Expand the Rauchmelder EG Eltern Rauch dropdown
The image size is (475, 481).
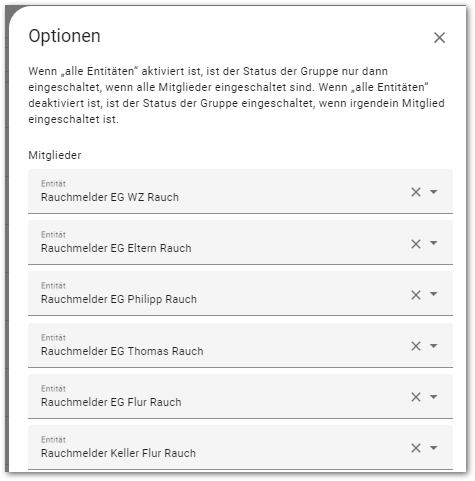pyautogui.click(x=433, y=243)
